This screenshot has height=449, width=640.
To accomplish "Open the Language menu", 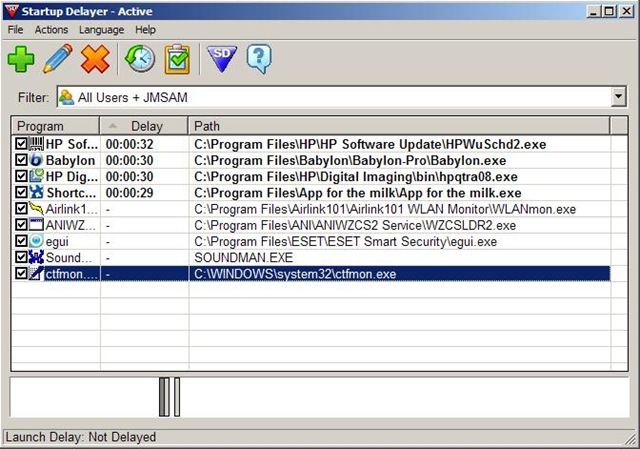I will [102, 30].
